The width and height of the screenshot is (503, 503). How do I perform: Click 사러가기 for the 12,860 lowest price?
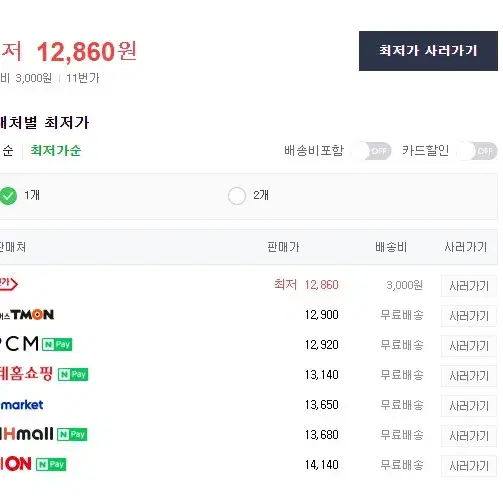point(469,286)
